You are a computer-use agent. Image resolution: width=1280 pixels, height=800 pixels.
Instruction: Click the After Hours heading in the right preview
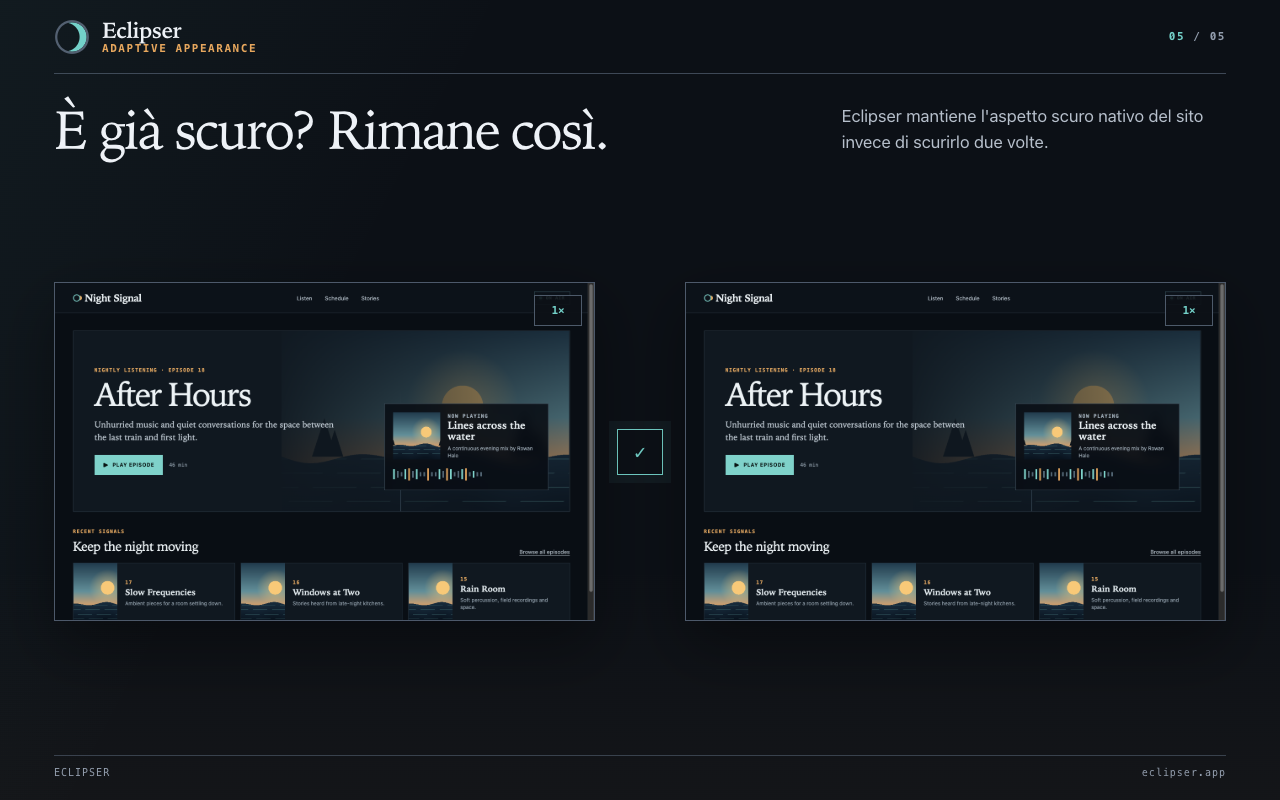pyautogui.click(x=804, y=395)
